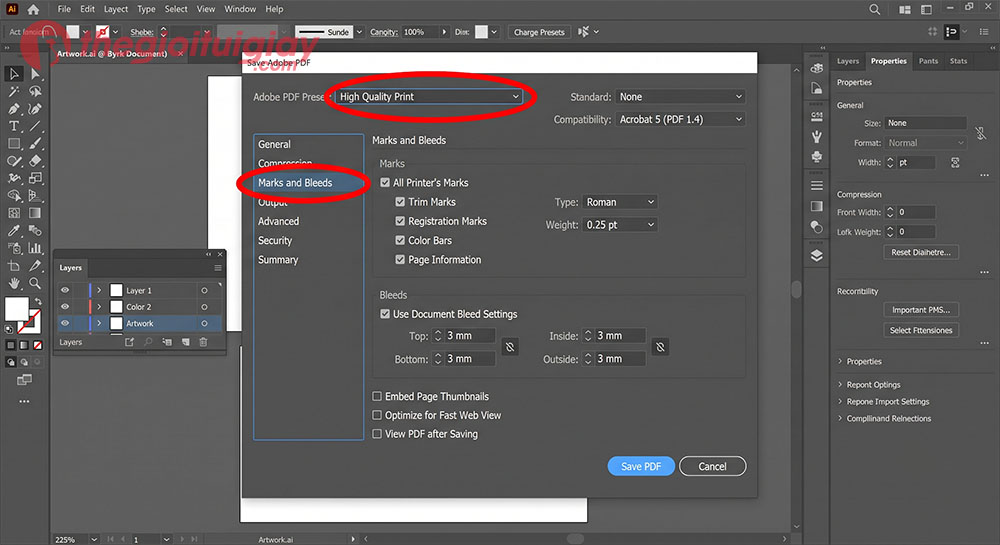
Task: Enable Optimize for Fast Web View
Action: 377,415
